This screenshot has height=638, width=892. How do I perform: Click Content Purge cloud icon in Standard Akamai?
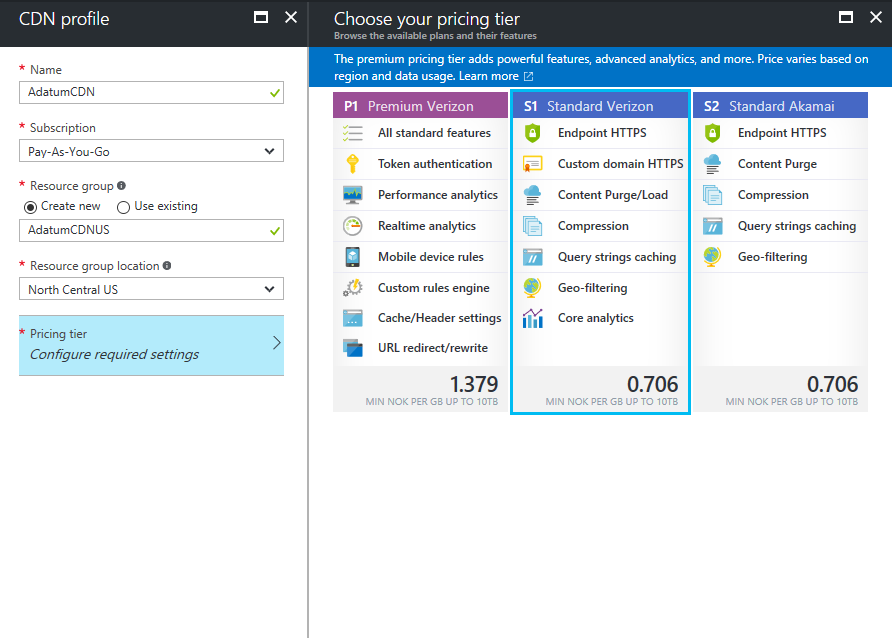click(712, 164)
